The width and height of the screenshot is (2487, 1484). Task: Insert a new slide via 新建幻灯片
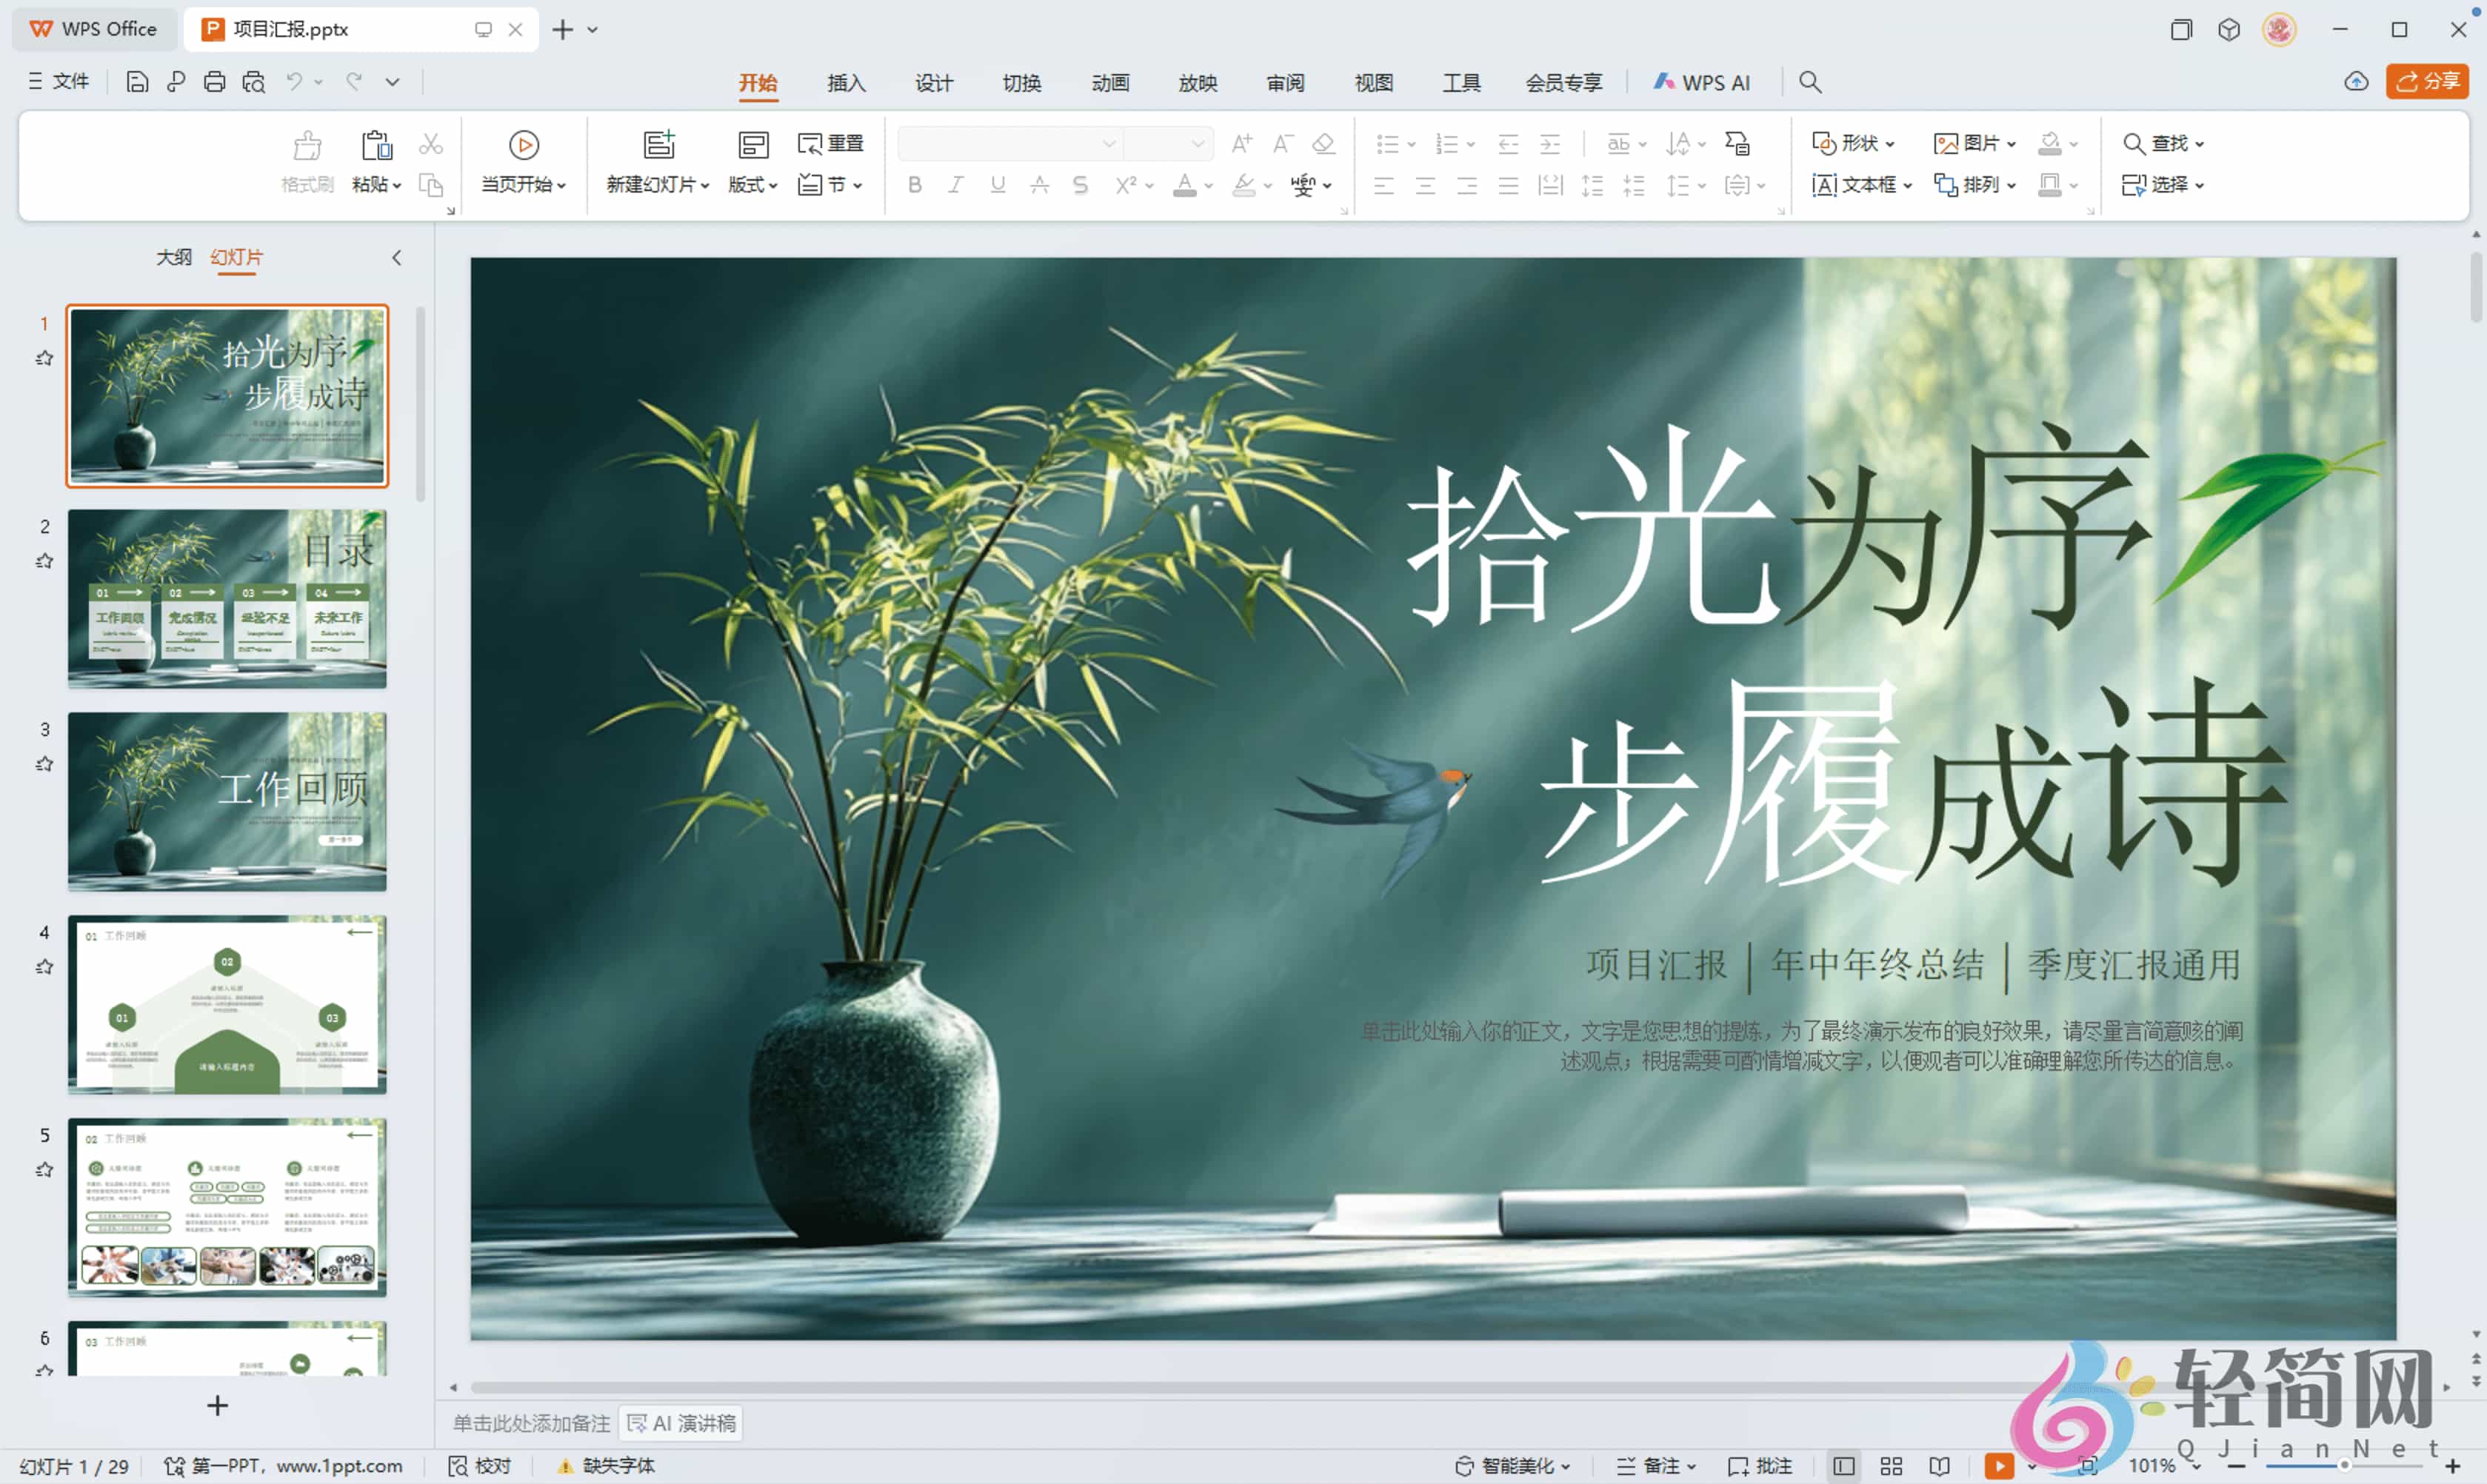click(x=655, y=161)
